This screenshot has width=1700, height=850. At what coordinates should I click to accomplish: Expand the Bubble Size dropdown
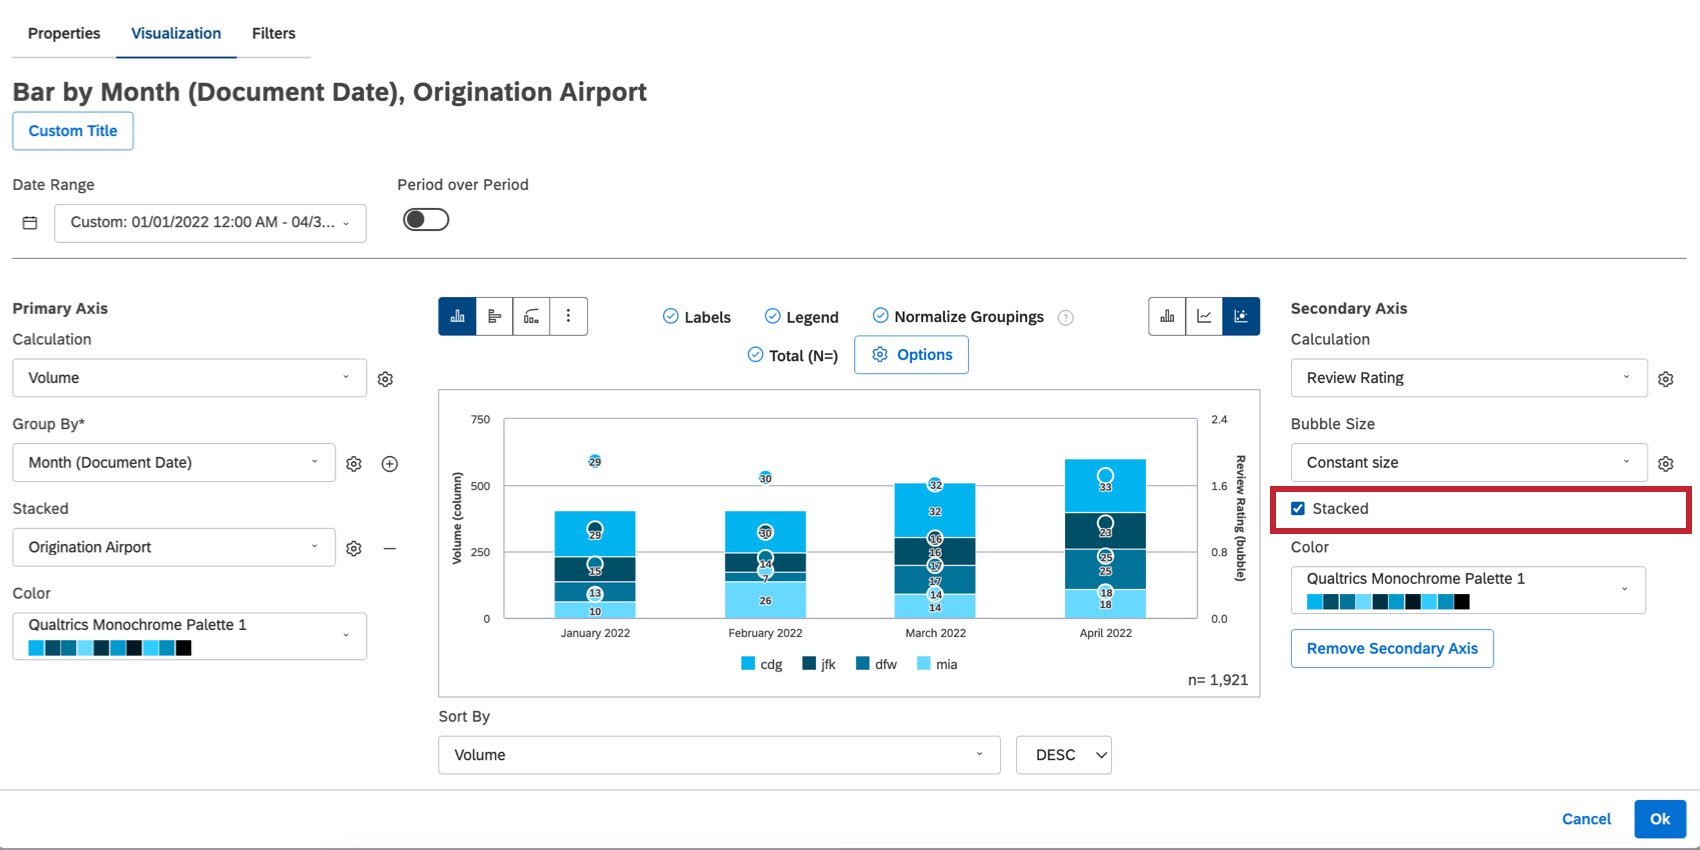pos(1468,463)
